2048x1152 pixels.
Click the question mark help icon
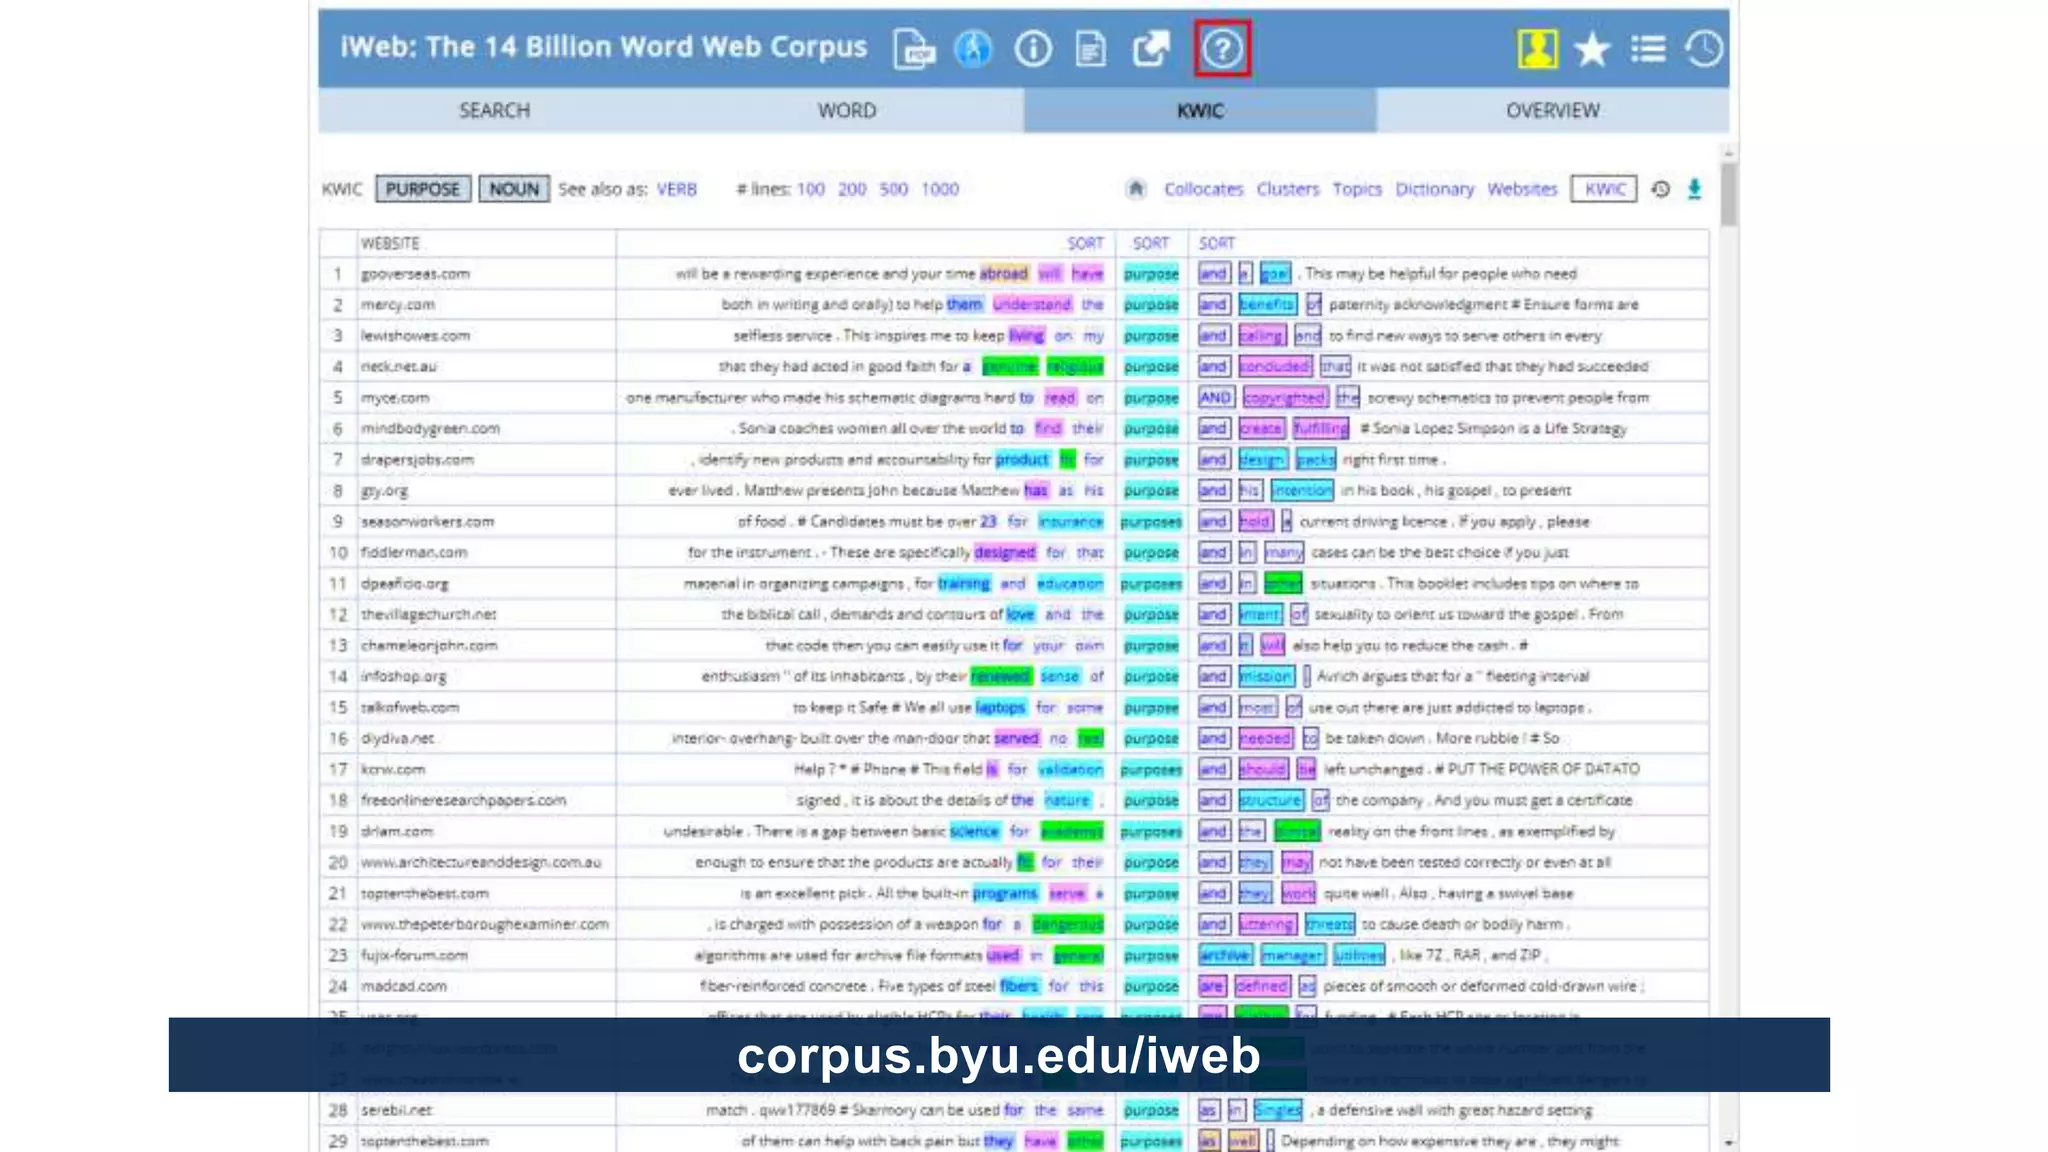(1222, 48)
